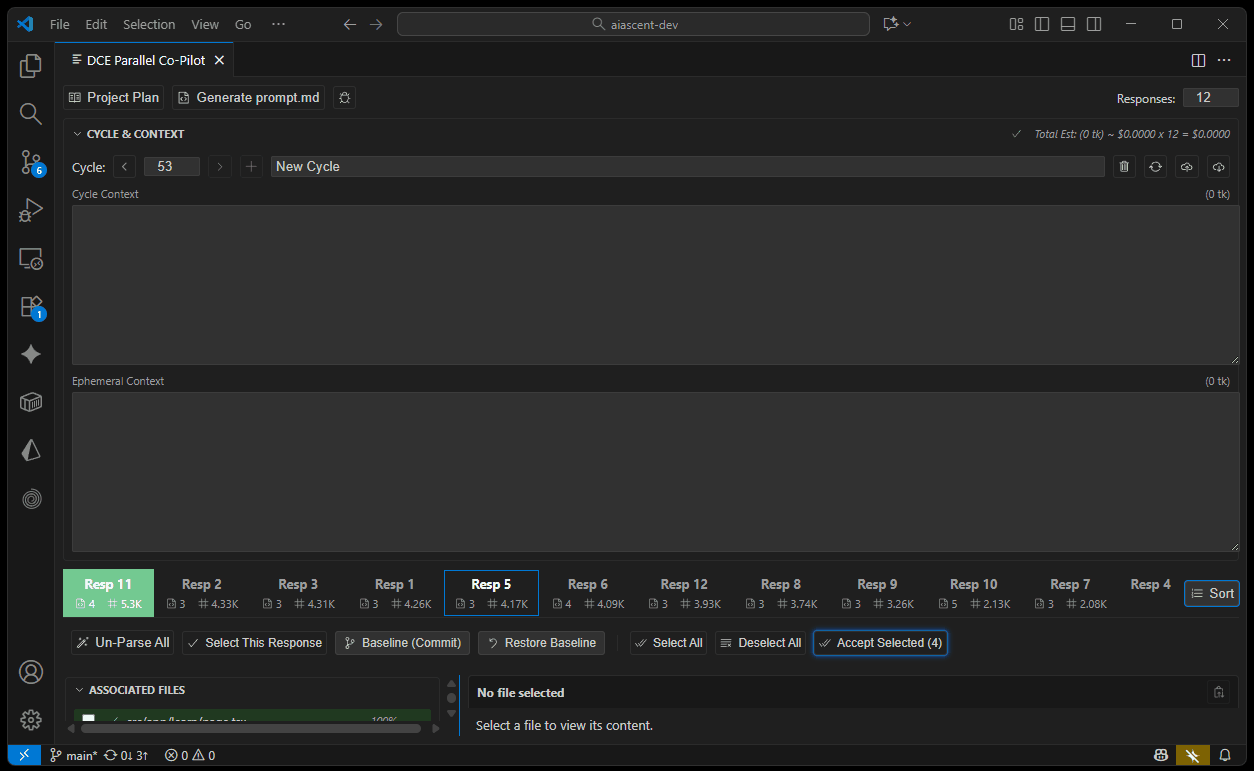Toggle the primary side bar layout button
Screen dimensions: 1254x771
1042,24
